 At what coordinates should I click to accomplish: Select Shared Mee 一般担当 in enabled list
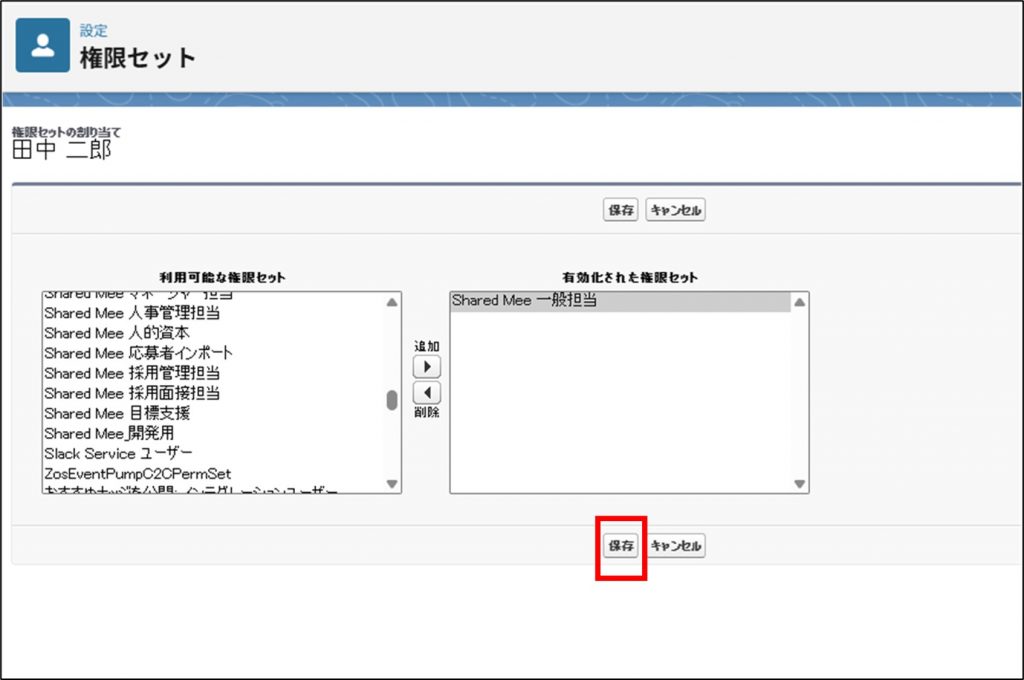(524, 300)
